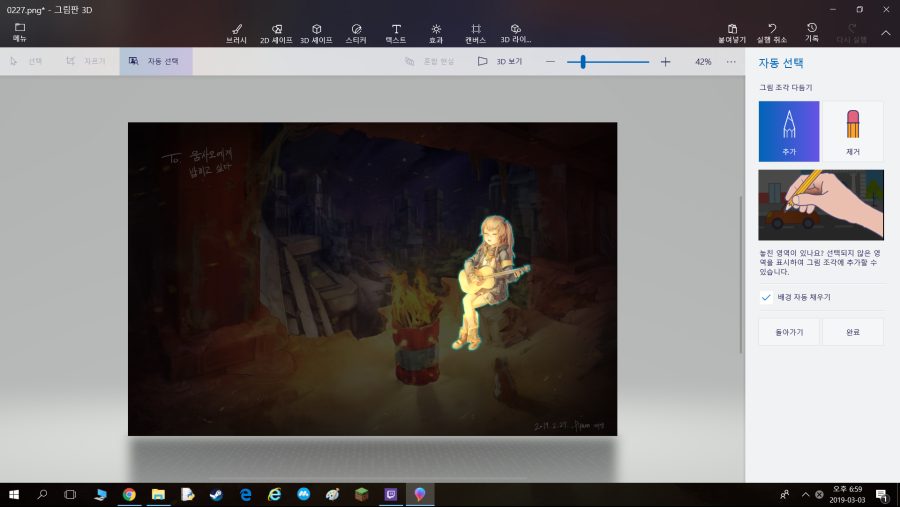The width and height of the screenshot is (900, 507).
Task: Show hidden system tray icons
Action: pyautogui.click(x=805, y=494)
